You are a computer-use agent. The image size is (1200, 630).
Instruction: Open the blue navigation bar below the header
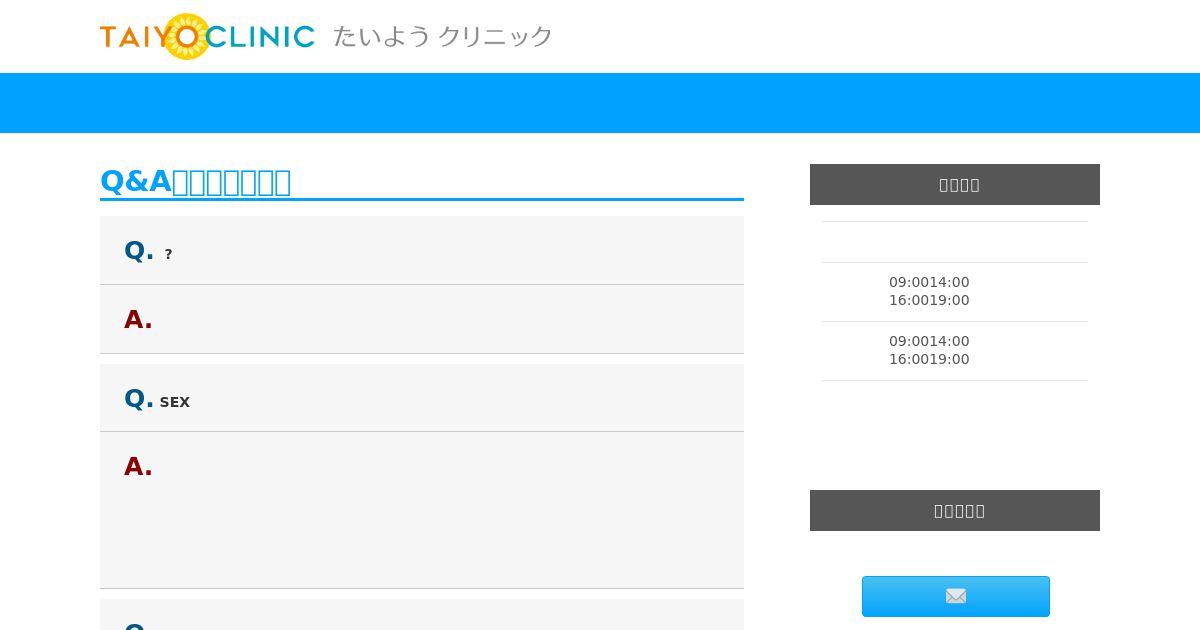[600, 103]
